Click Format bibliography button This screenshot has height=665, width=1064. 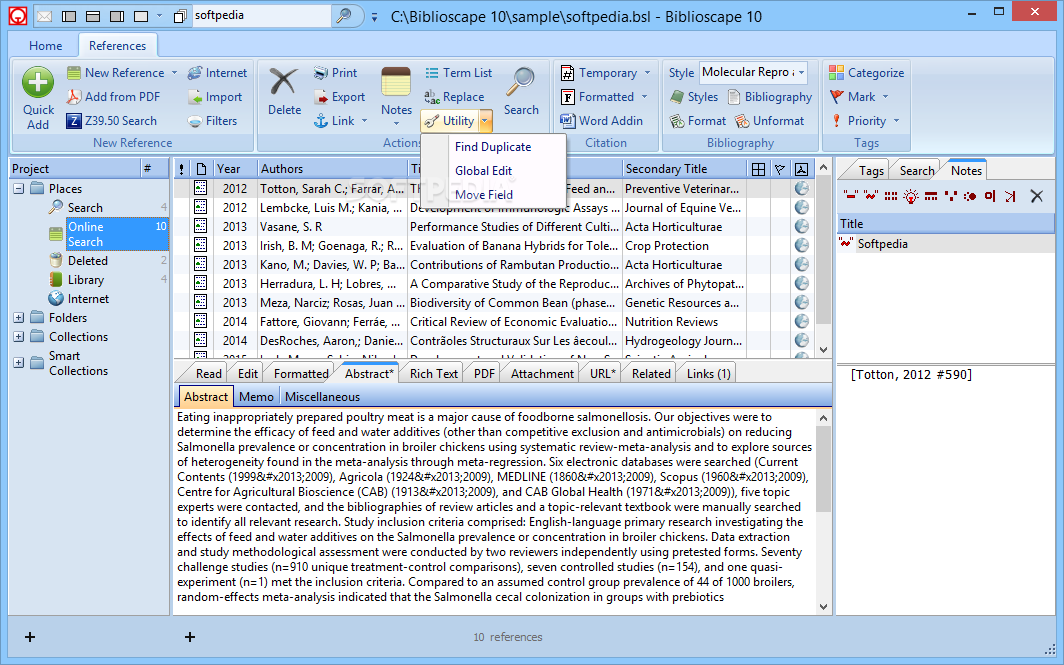[698, 121]
